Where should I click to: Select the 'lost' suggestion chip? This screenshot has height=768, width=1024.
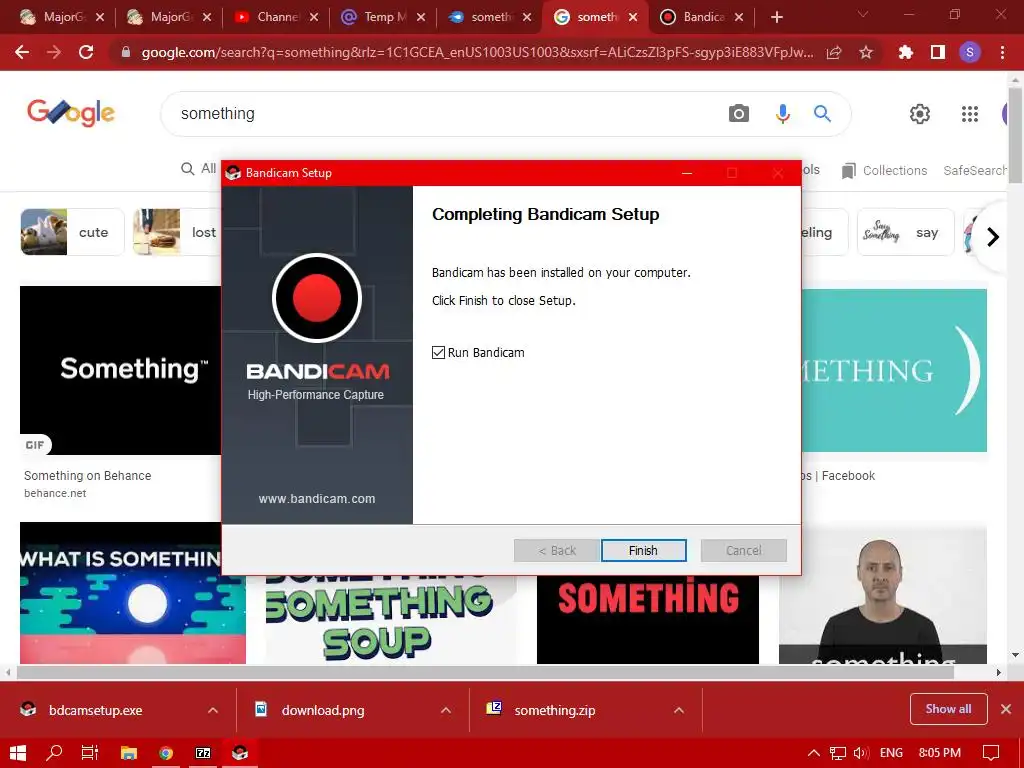(176, 232)
